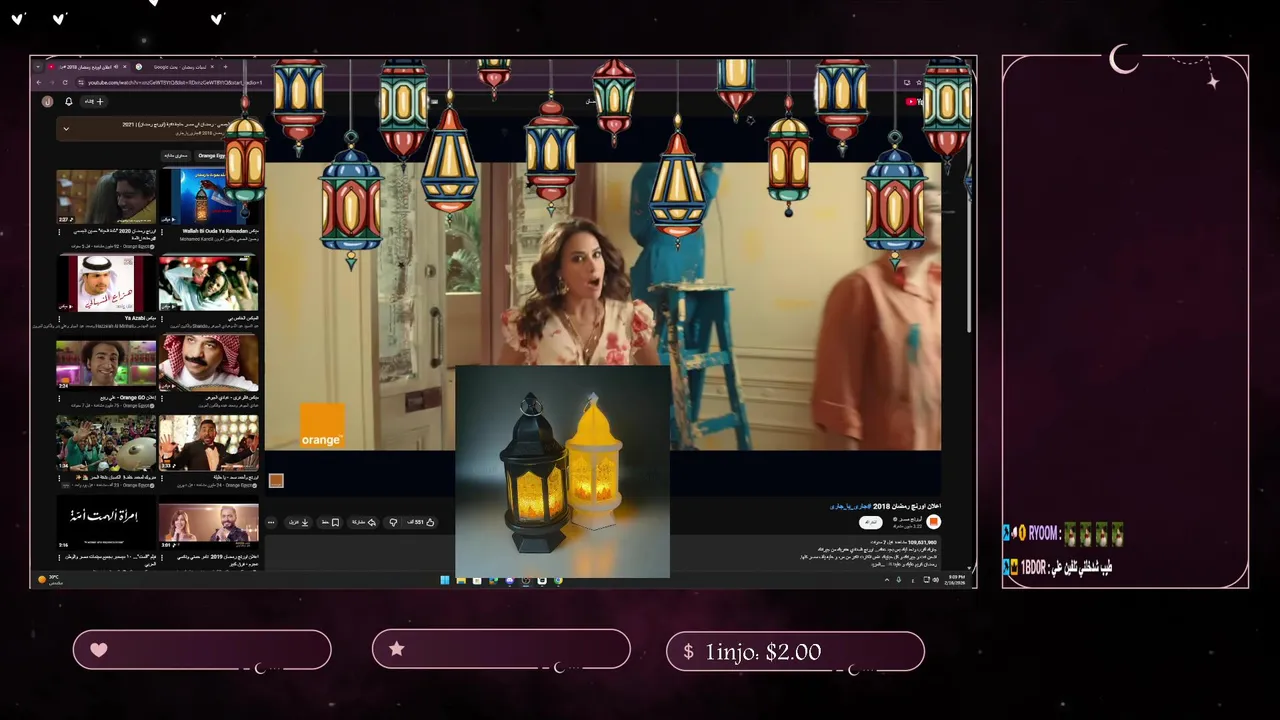The height and width of the screenshot is (720, 1280).
Task: Click the Share button under the video
Action: click(363, 522)
